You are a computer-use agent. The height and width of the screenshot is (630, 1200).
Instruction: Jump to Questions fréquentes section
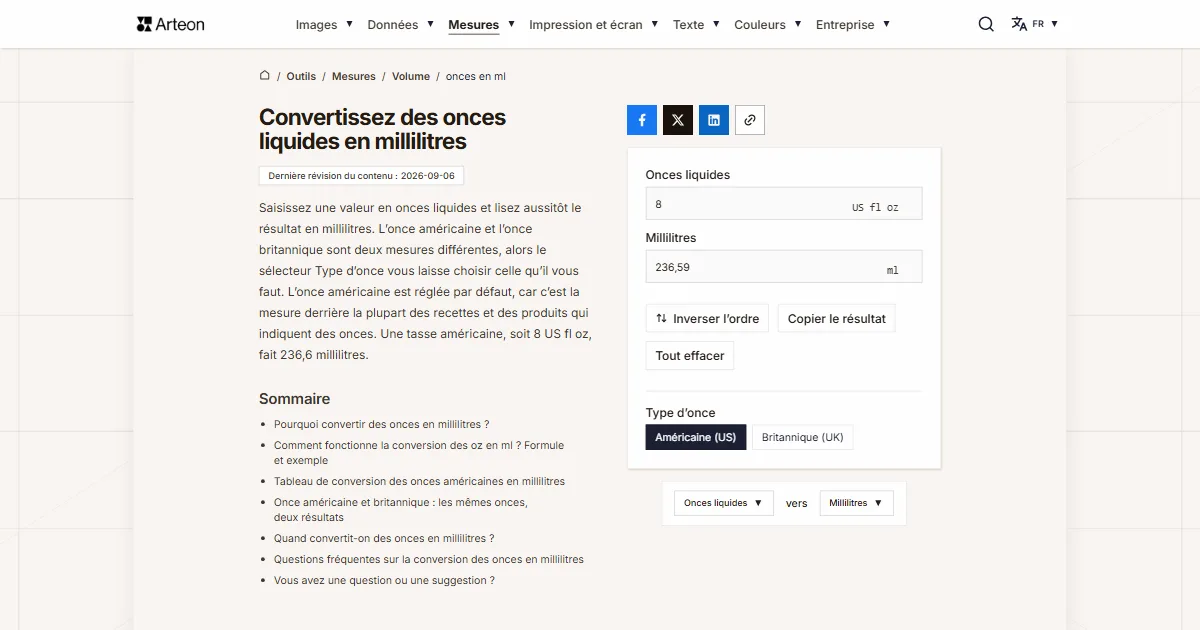click(429, 559)
